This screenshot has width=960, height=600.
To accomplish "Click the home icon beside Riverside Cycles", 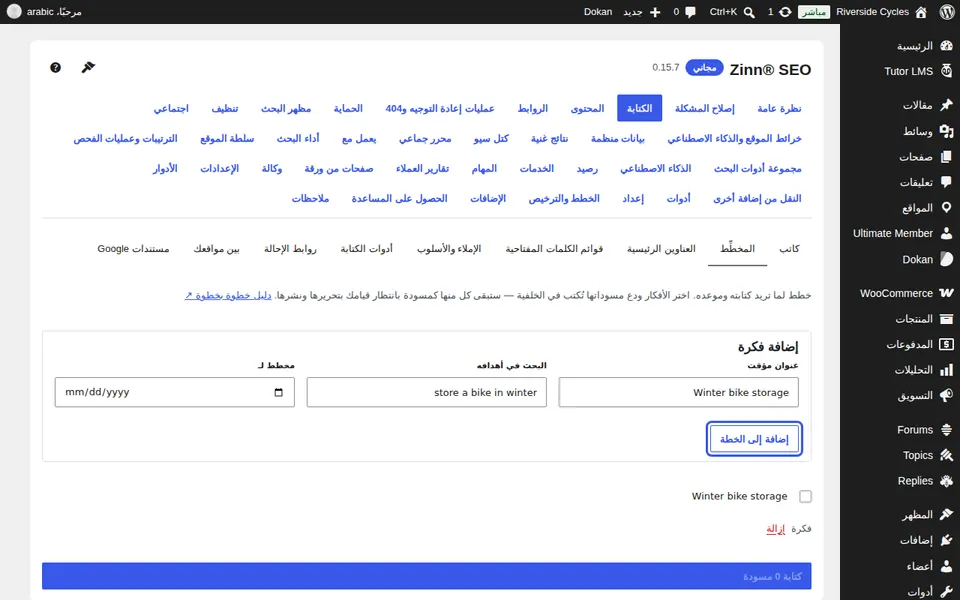I will 921,12.
